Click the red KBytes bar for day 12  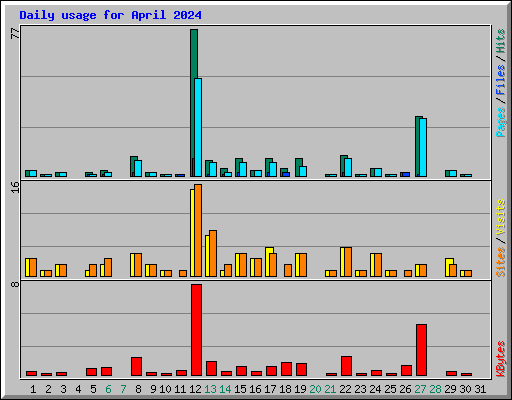click(196, 330)
